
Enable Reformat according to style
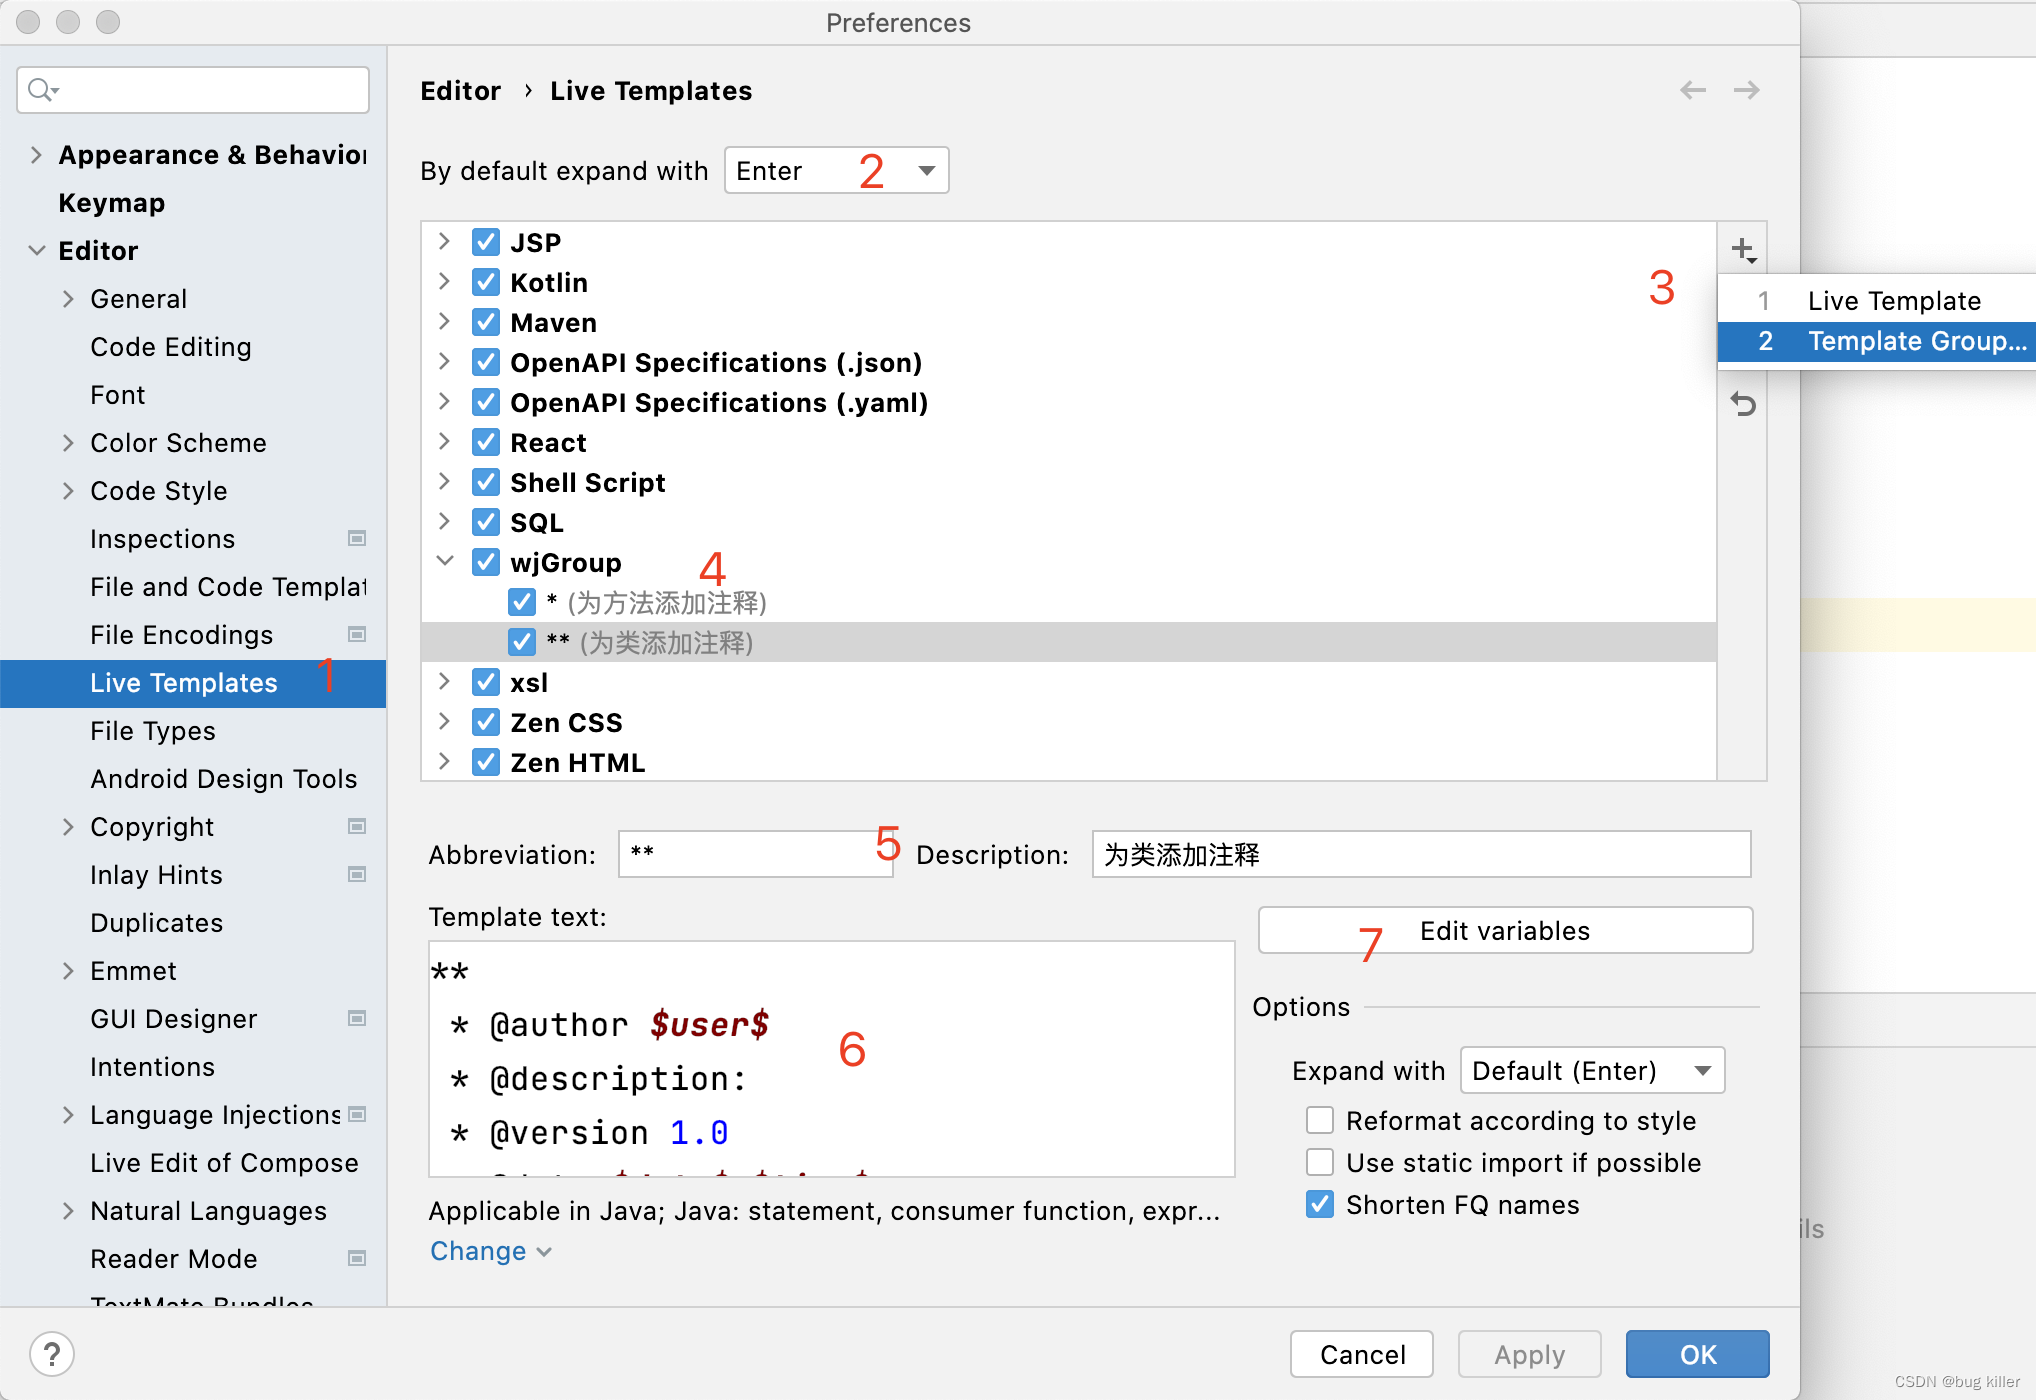pyautogui.click(x=1319, y=1120)
